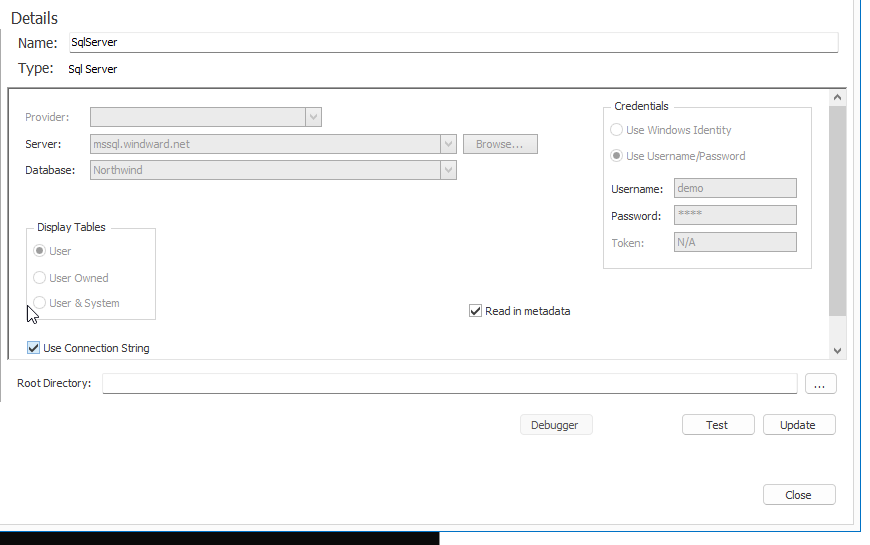This screenshot has width=870, height=545.
Task: Click the Username field
Action: 735,188
